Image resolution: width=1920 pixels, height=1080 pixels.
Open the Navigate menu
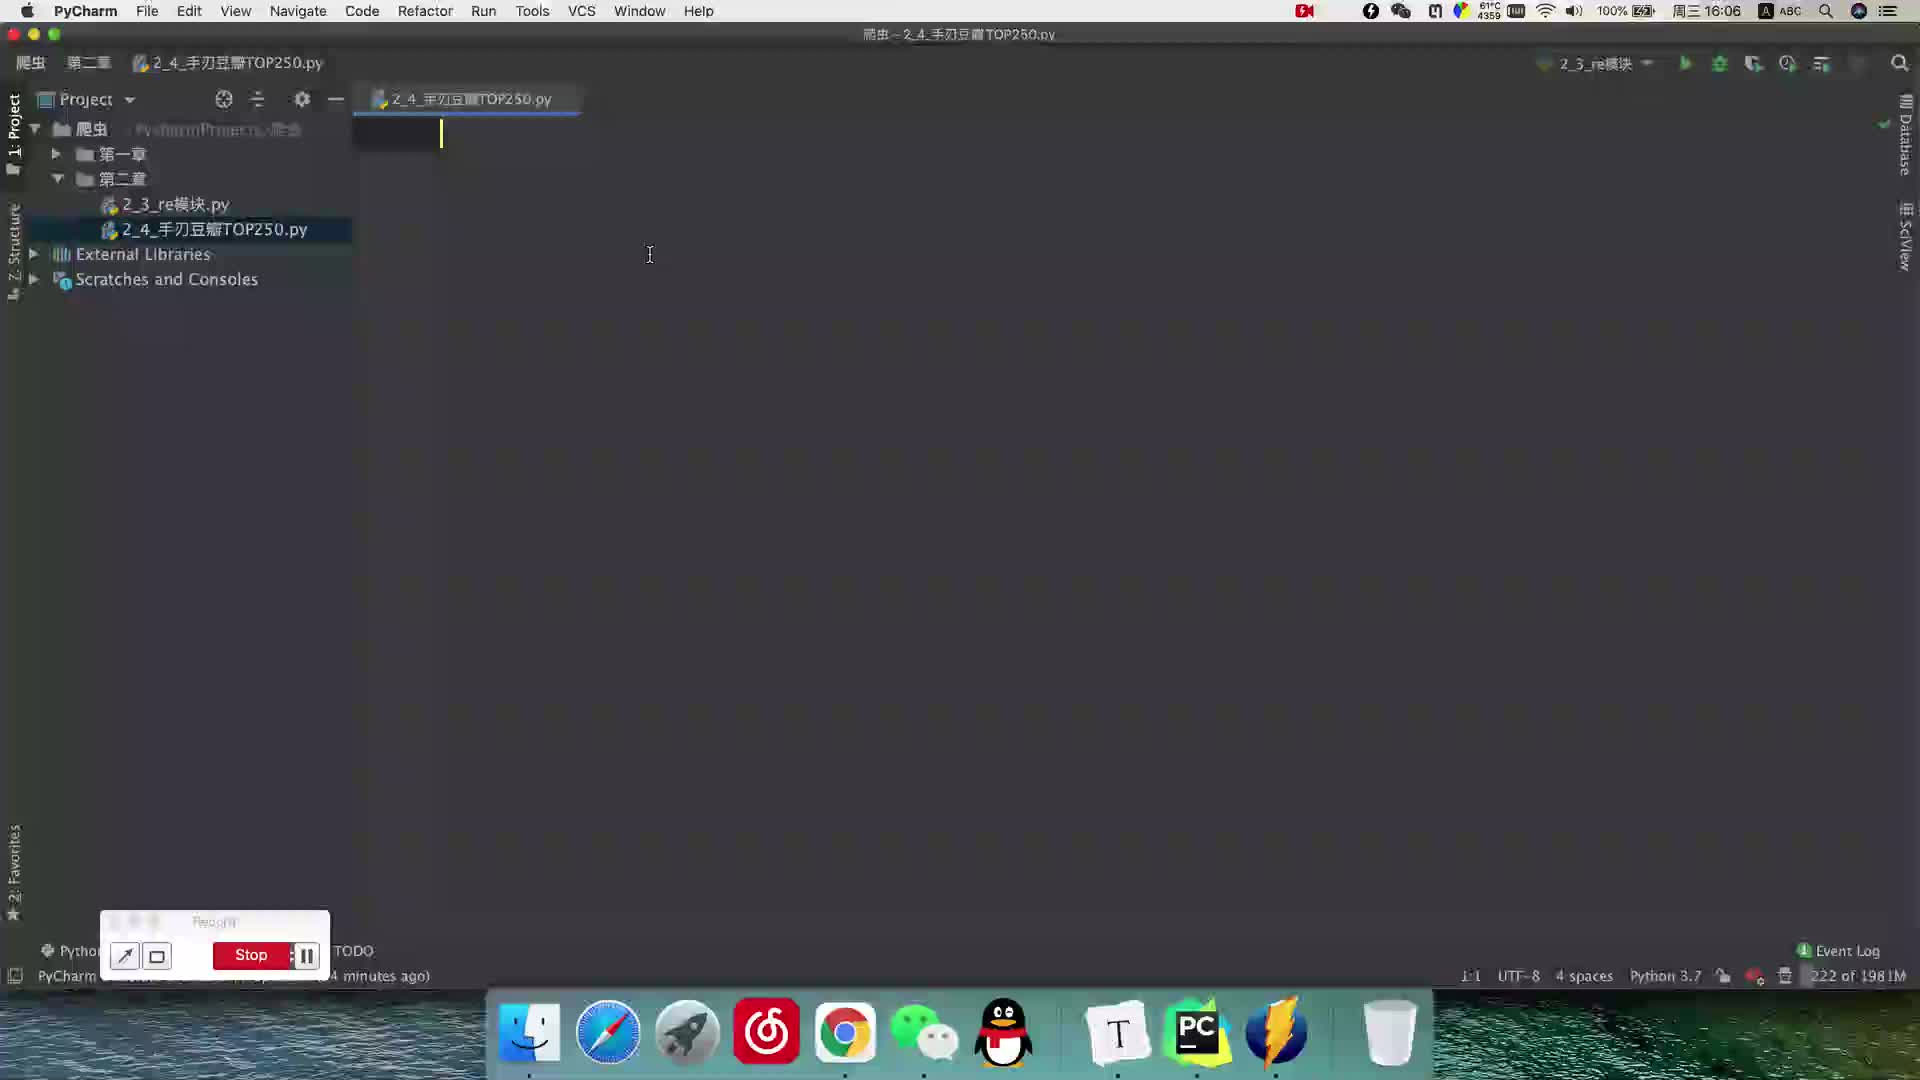298,11
